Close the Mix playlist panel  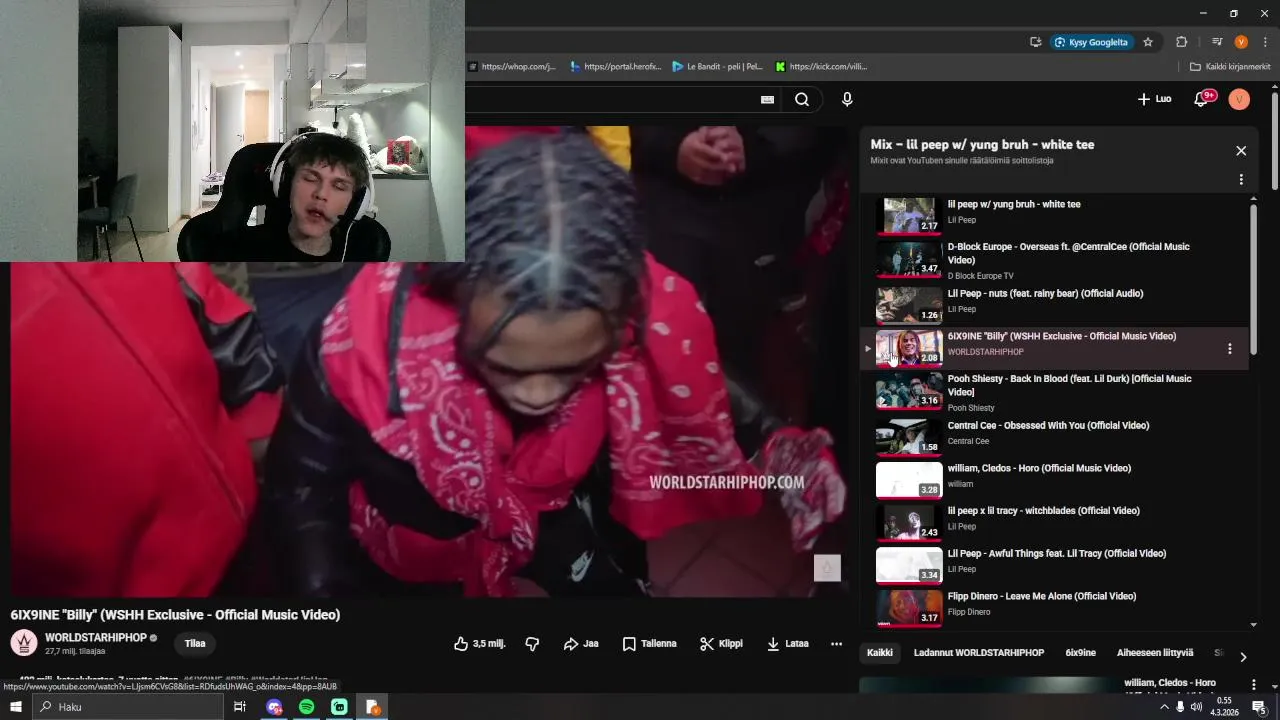[1241, 151]
